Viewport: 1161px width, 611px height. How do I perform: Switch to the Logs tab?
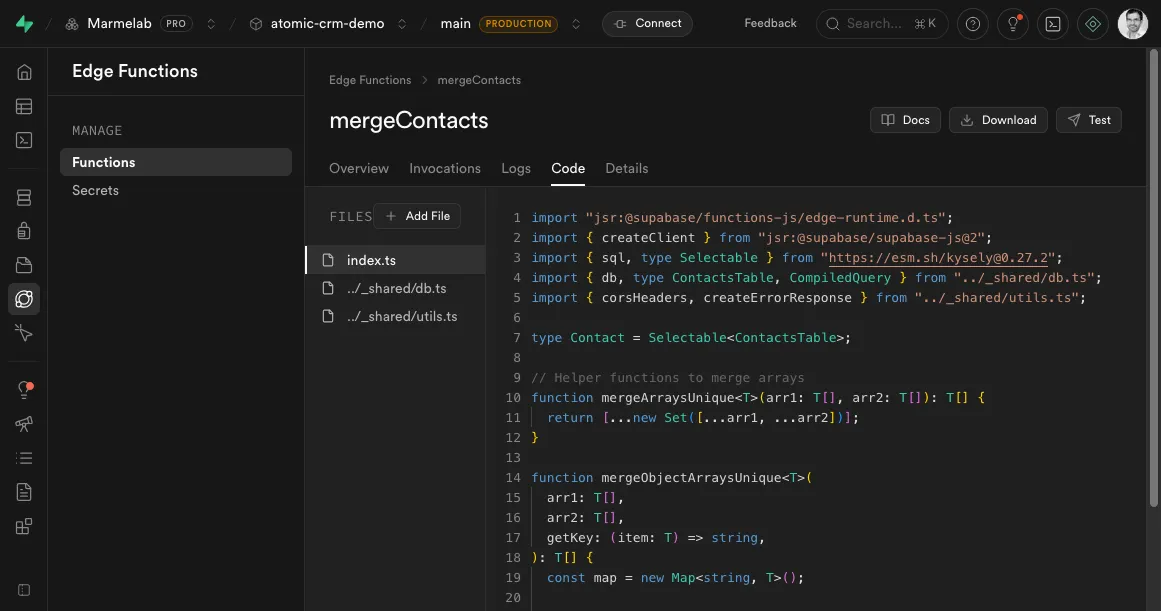tap(516, 168)
